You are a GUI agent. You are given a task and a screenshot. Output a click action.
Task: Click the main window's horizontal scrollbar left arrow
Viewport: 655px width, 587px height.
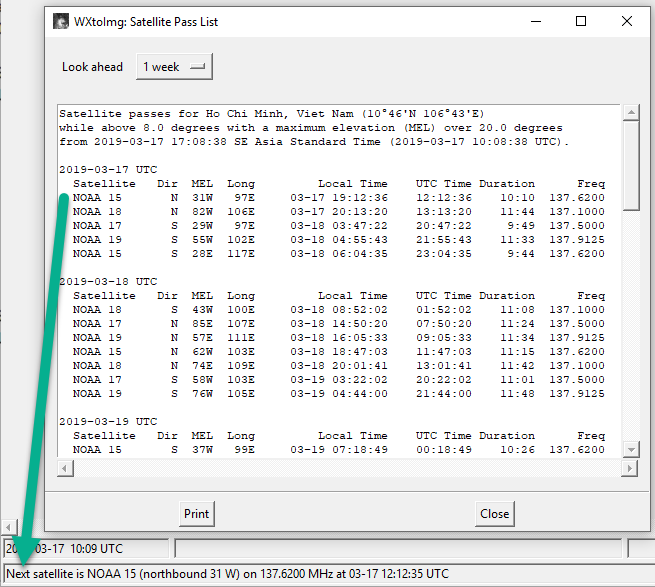[x=9, y=527]
